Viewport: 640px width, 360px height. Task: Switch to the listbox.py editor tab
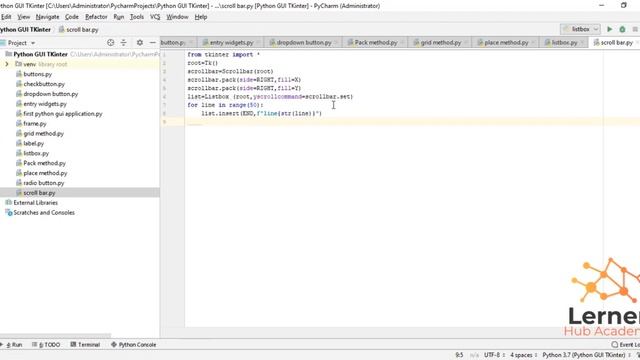pyautogui.click(x=564, y=42)
